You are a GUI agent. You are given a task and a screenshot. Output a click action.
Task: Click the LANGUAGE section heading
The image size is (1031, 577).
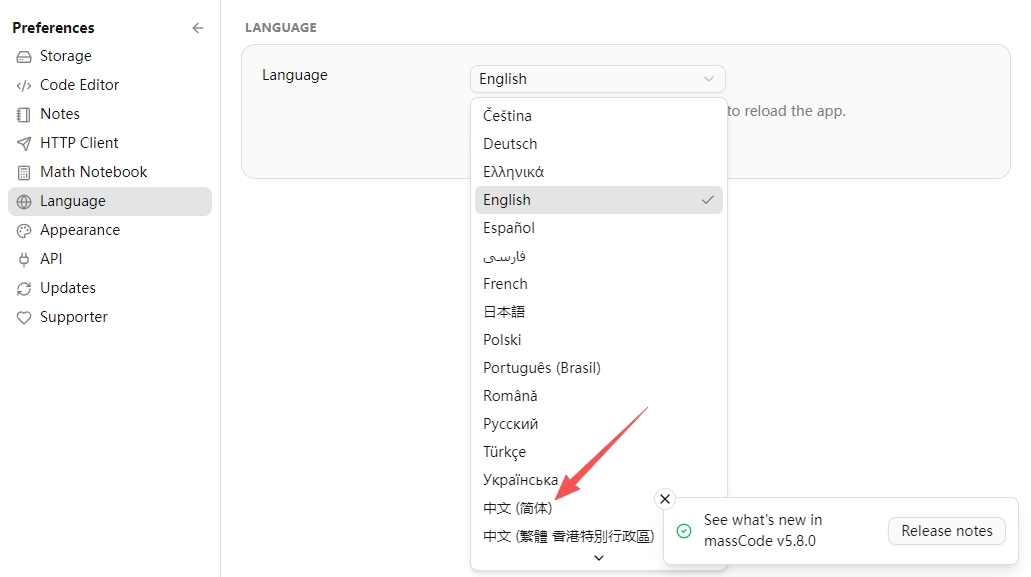pos(281,28)
